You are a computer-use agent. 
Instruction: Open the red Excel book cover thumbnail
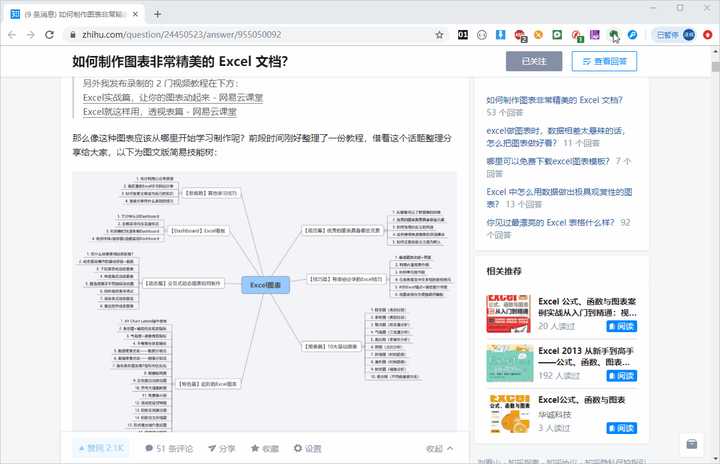(508, 314)
